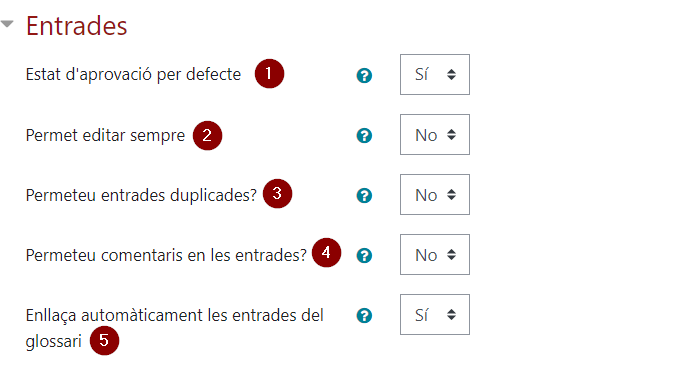The height and width of the screenshot is (377, 676).
Task: Open help for Permeteu comentaris en les entrades
Action: 364,255
